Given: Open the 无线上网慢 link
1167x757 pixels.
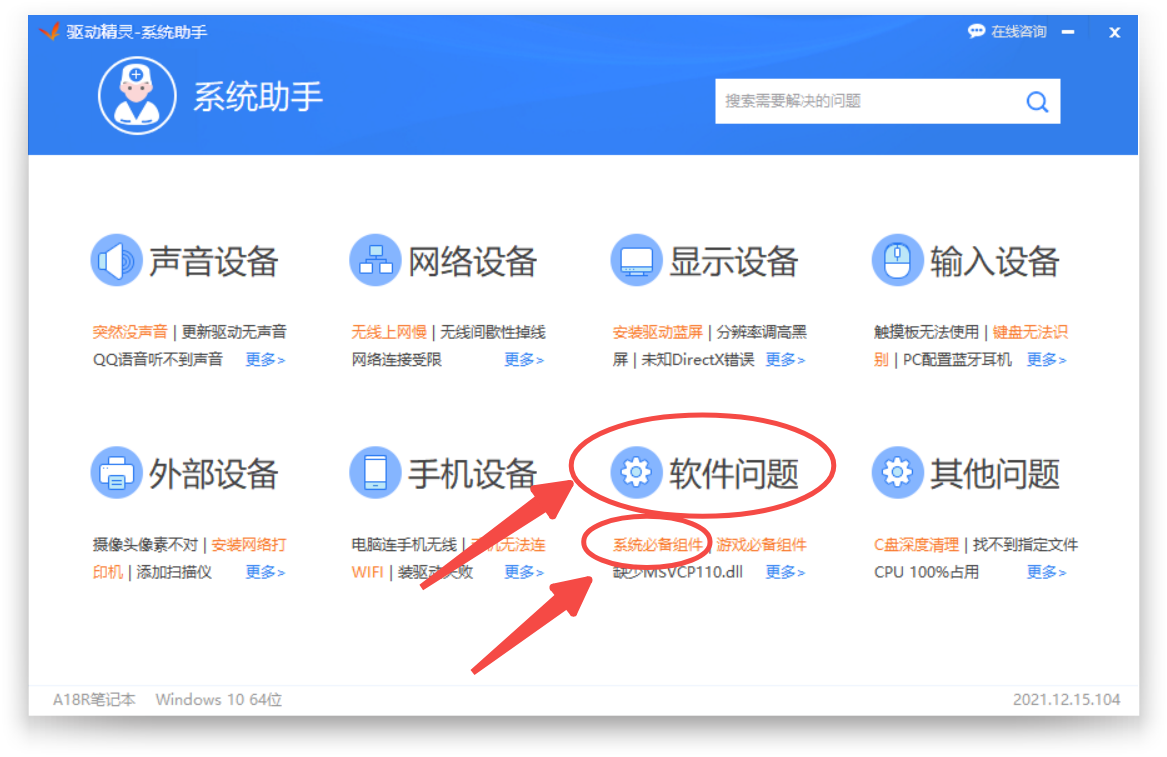Looking at the screenshot, I should tap(389, 332).
